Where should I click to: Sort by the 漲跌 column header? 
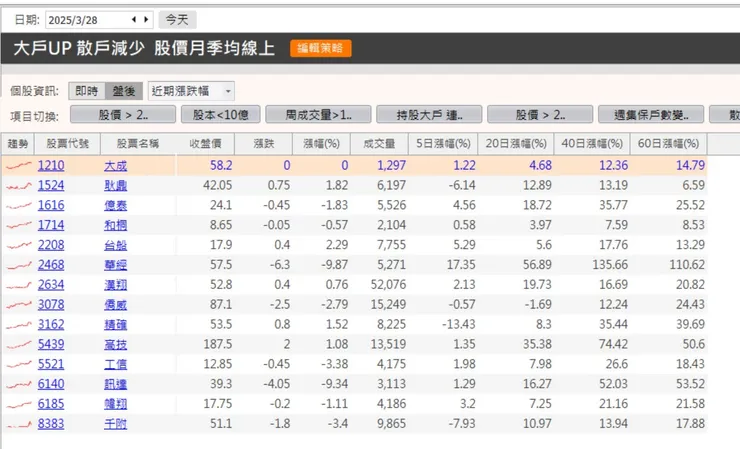263,144
